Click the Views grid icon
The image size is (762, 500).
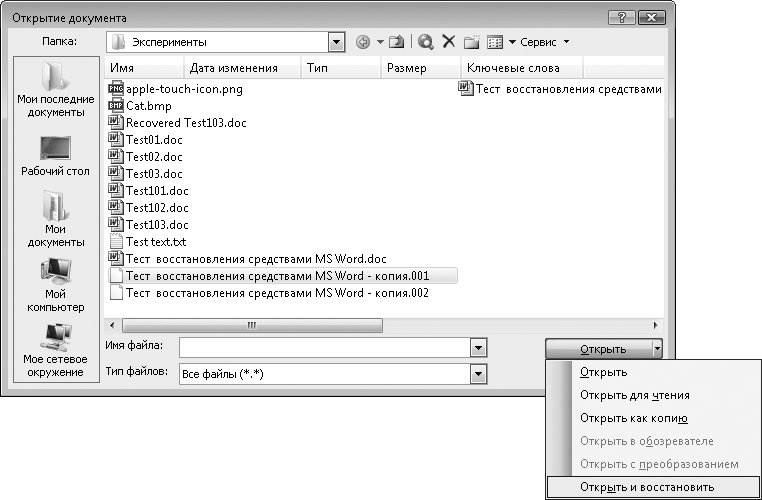click(494, 42)
